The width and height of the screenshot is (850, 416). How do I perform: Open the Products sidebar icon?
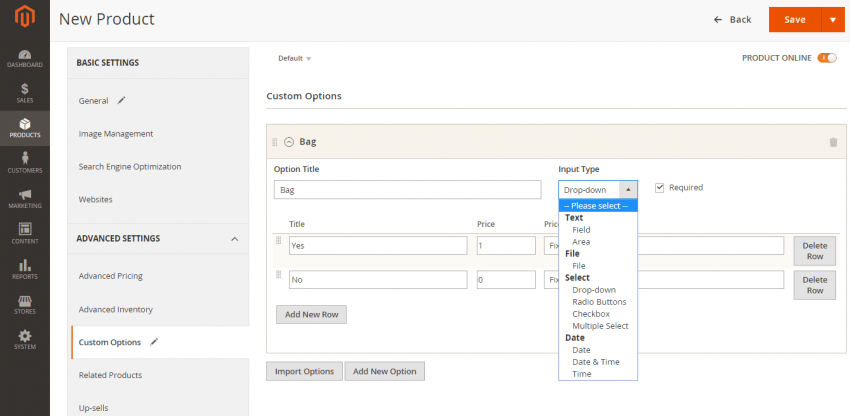(24, 129)
